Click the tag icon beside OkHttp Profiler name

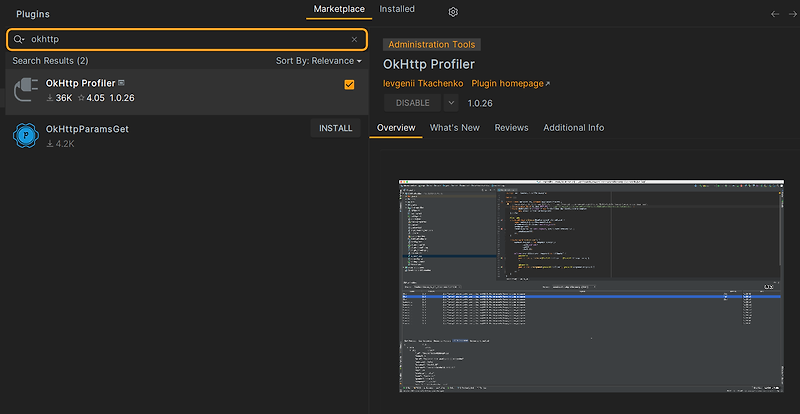(x=121, y=83)
